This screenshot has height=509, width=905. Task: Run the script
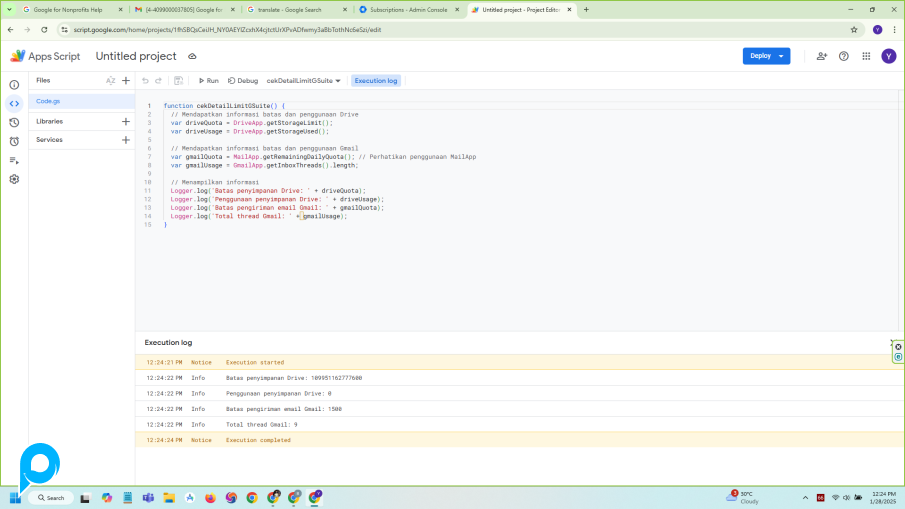[x=208, y=80]
